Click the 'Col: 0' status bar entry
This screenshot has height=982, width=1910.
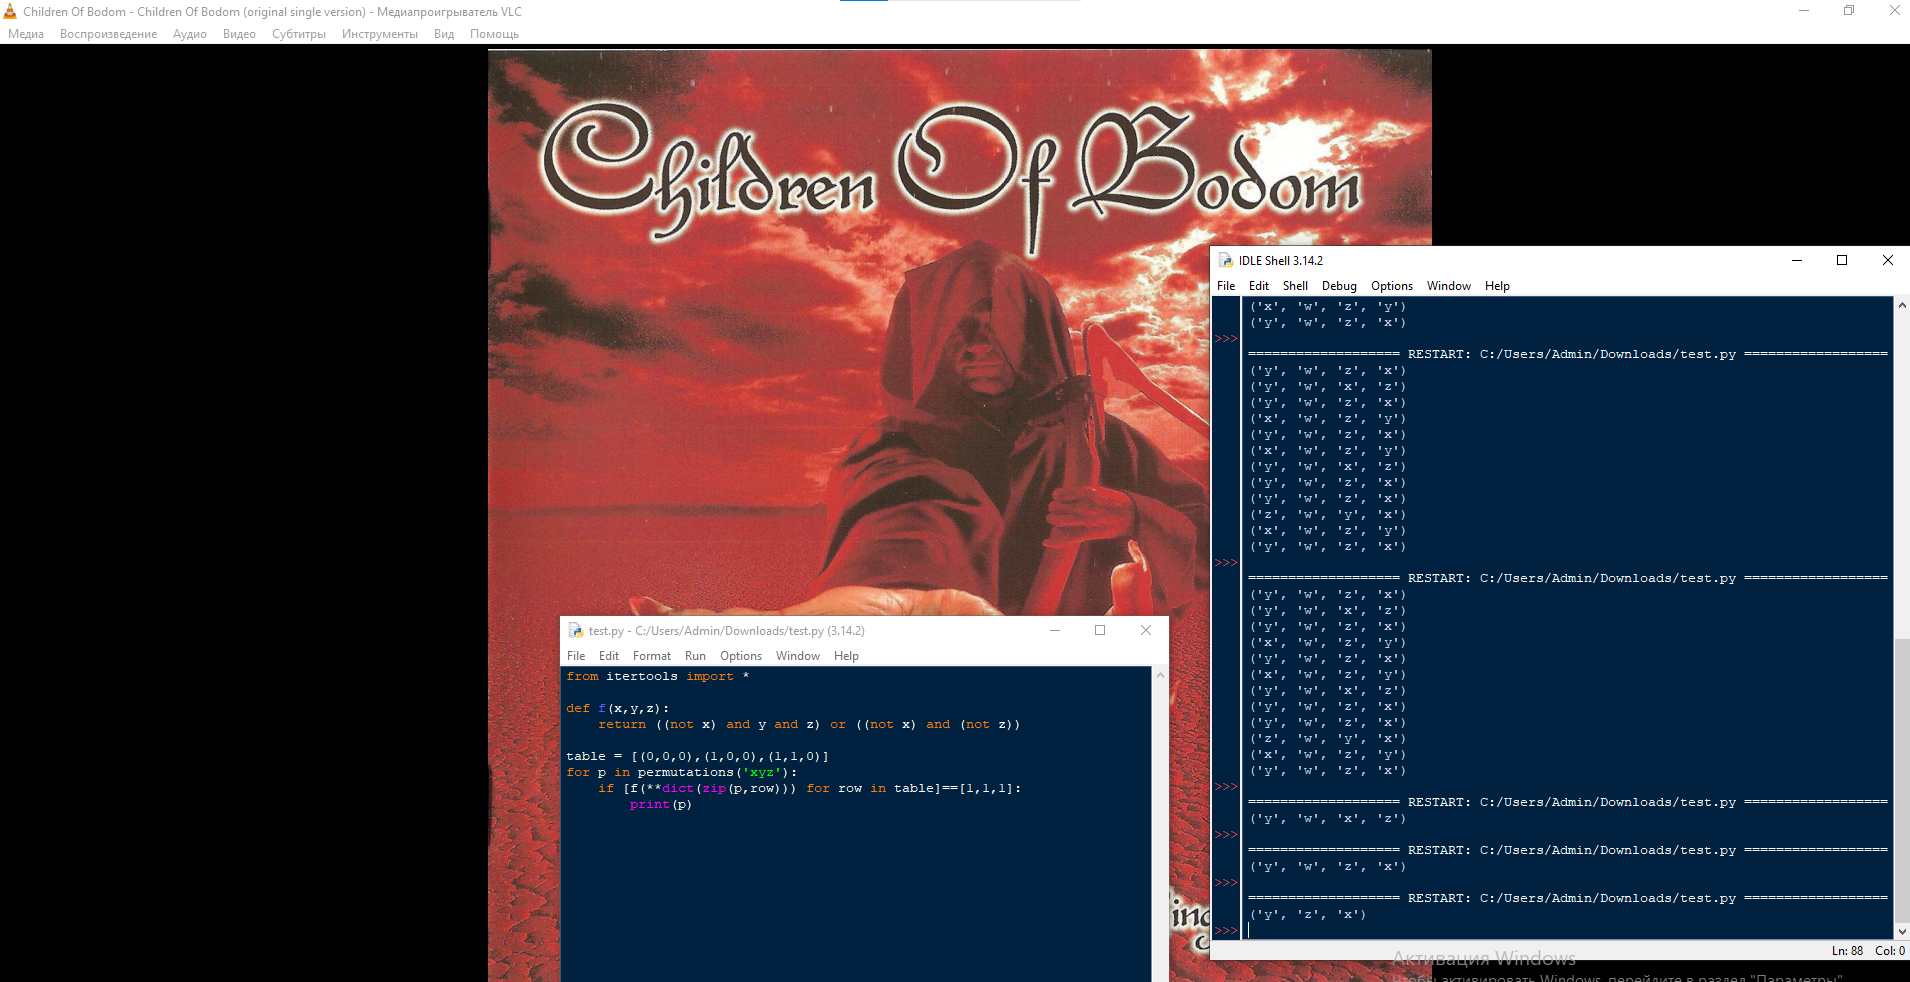(x=1889, y=951)
